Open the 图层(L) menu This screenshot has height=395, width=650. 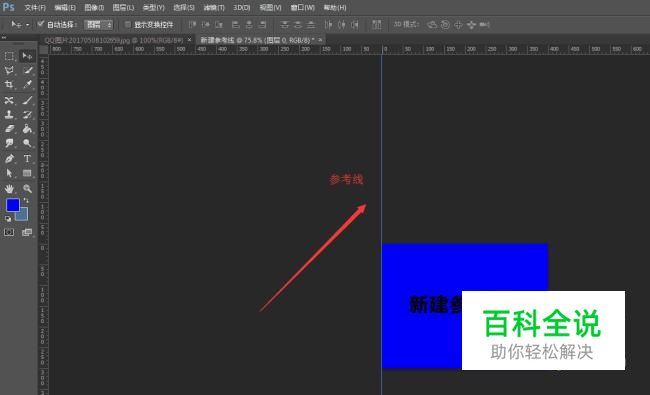124,7
